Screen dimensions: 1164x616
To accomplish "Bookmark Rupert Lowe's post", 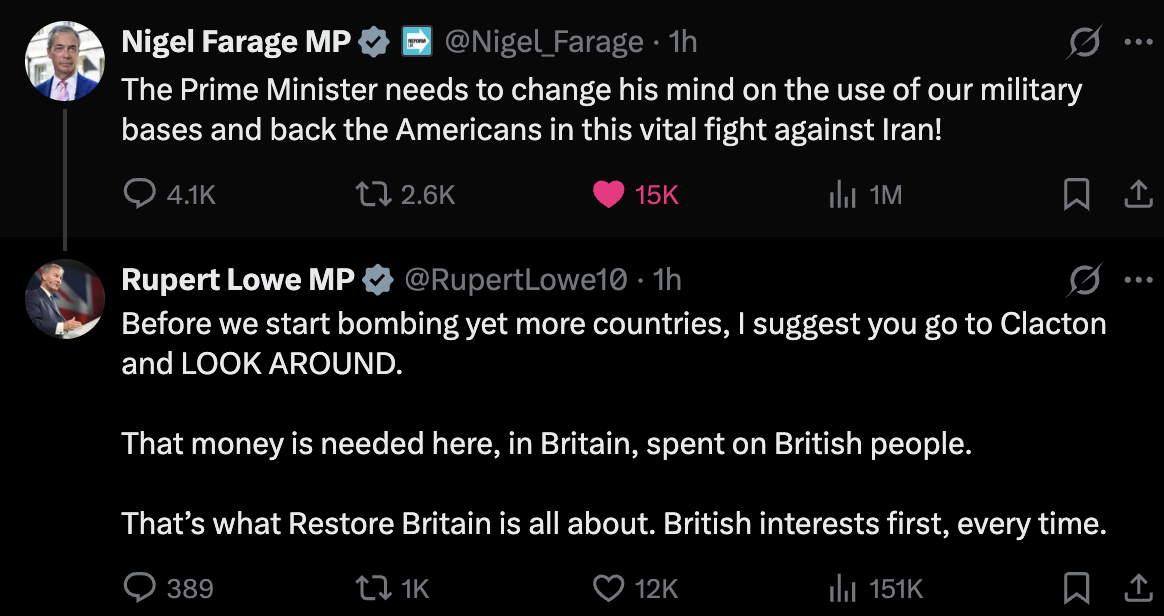I will click(1076, 587).
